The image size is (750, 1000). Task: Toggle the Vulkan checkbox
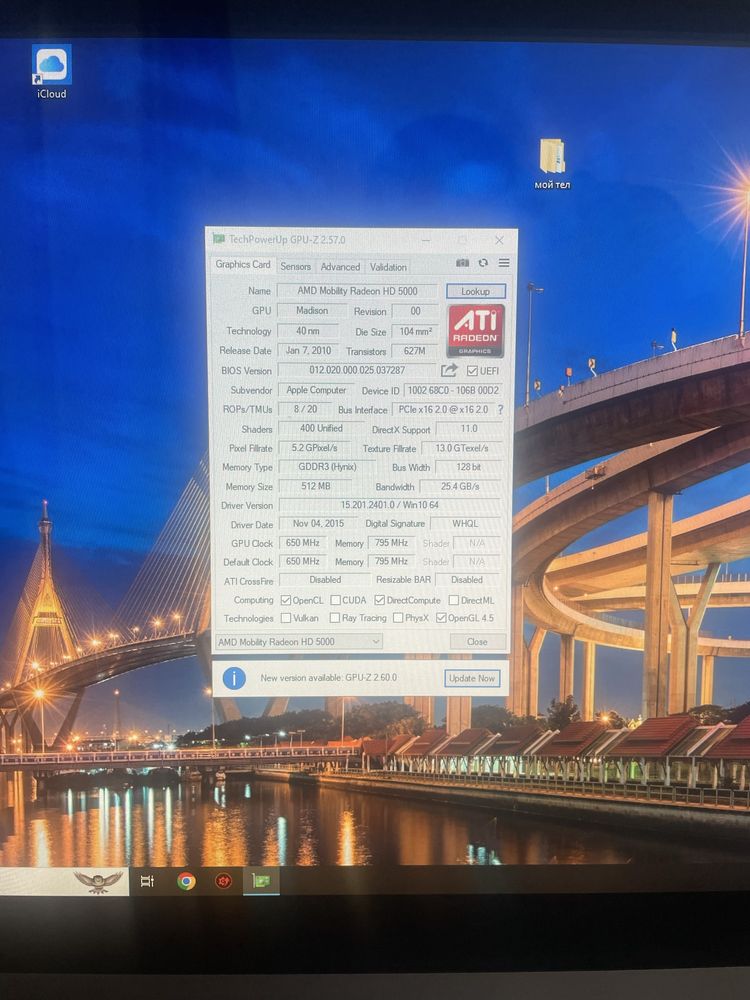pyautogui.click(x=286, y=618)
